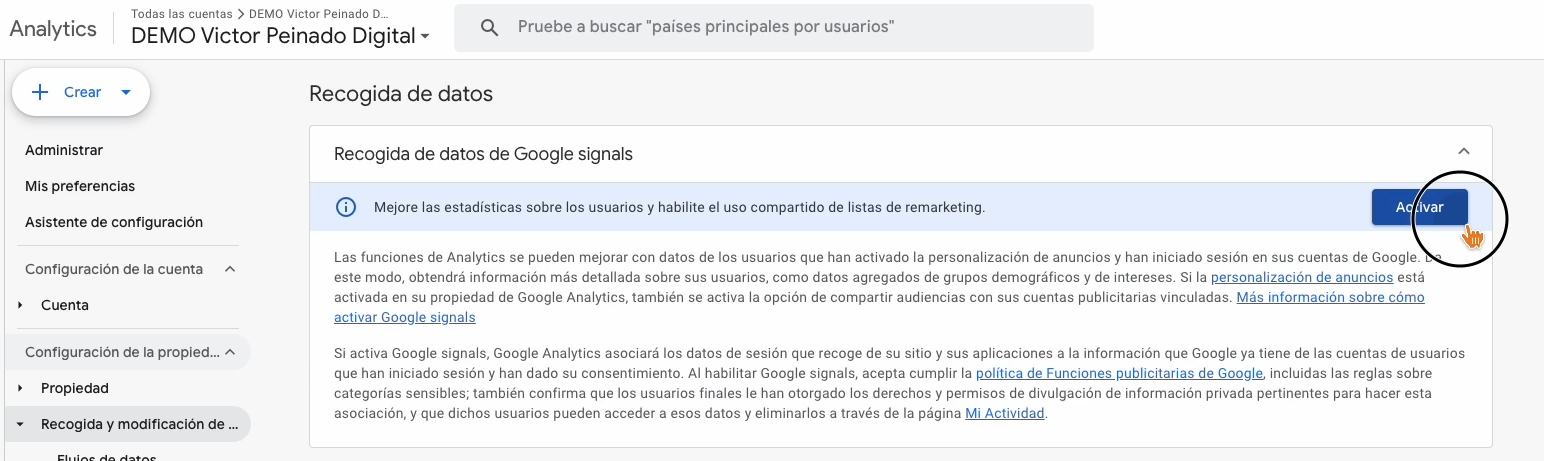Expand the Cuenta tree item

pos(21,305)
